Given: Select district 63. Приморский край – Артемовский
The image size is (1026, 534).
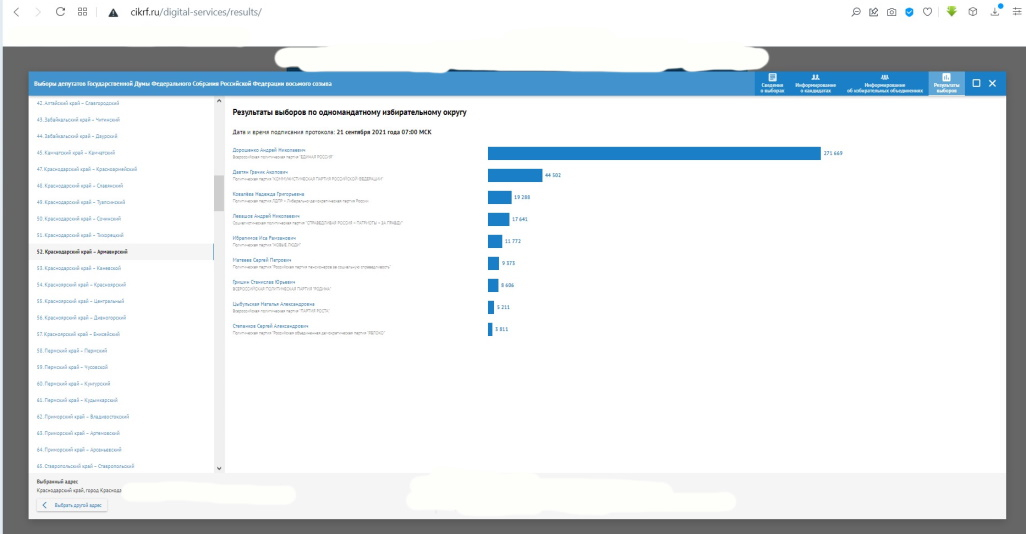Looking at the screenshot, I should tap(79, 433).
